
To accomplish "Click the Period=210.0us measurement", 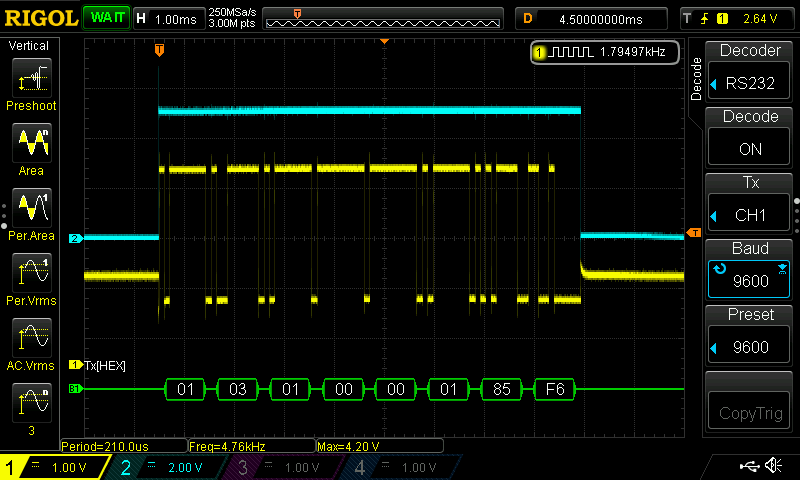I will pyautogui.click(x=123, y=446).
